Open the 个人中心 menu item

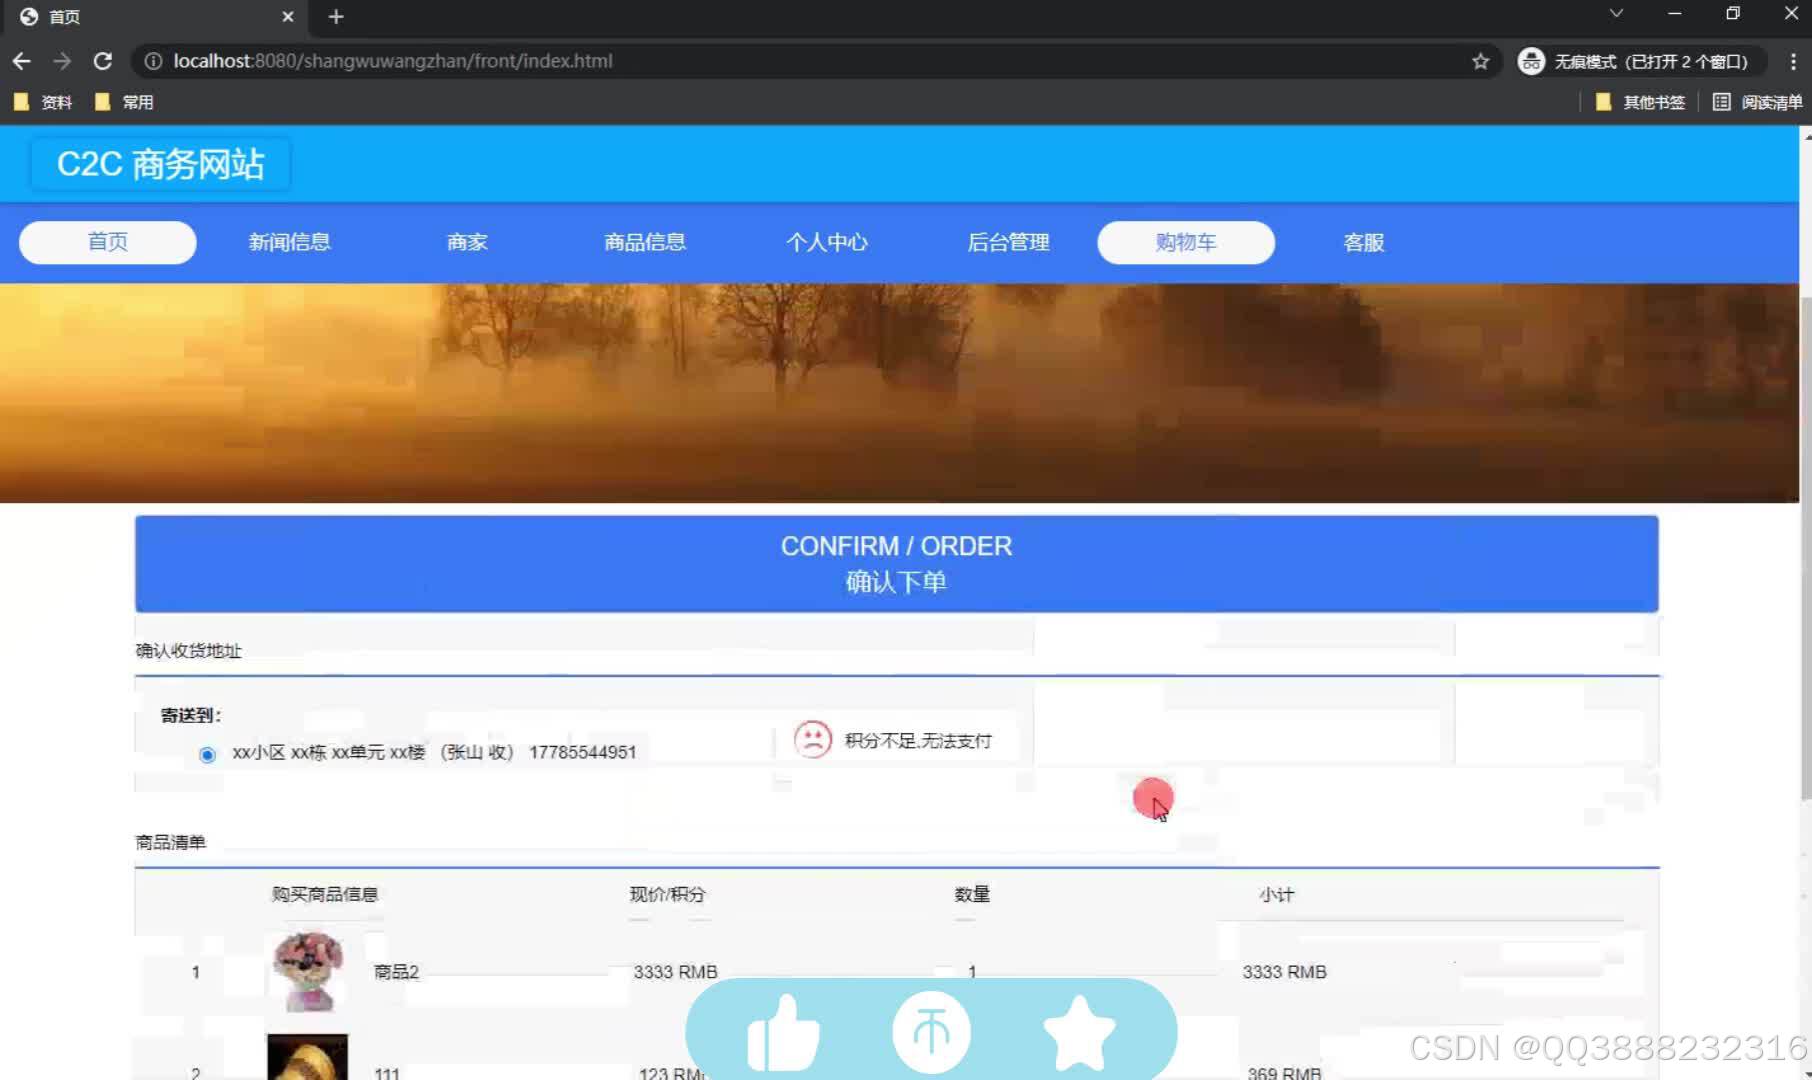coord(826,242)
